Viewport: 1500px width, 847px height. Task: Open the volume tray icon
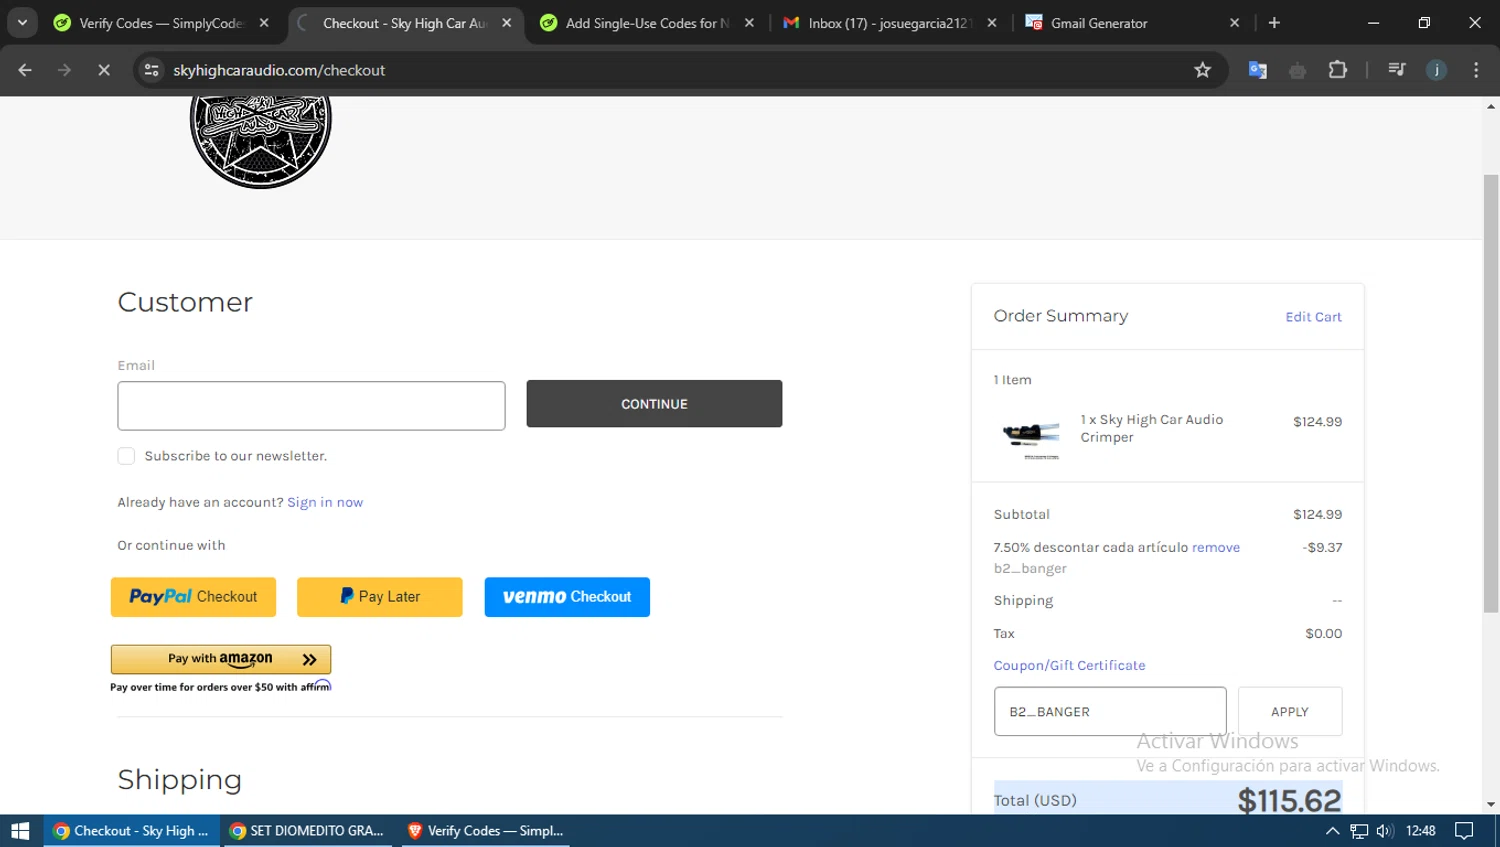[1385, 831]
